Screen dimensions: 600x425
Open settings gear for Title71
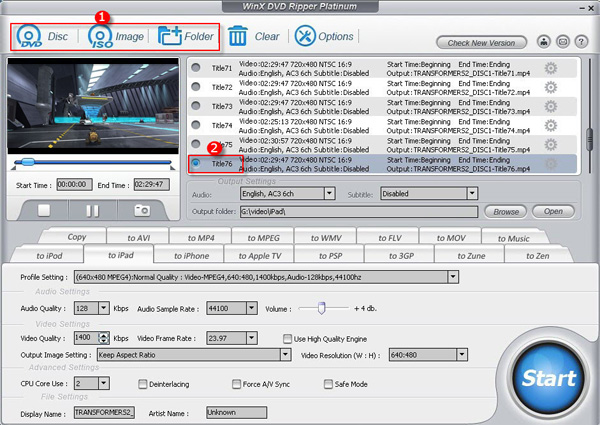click(551, 68)
